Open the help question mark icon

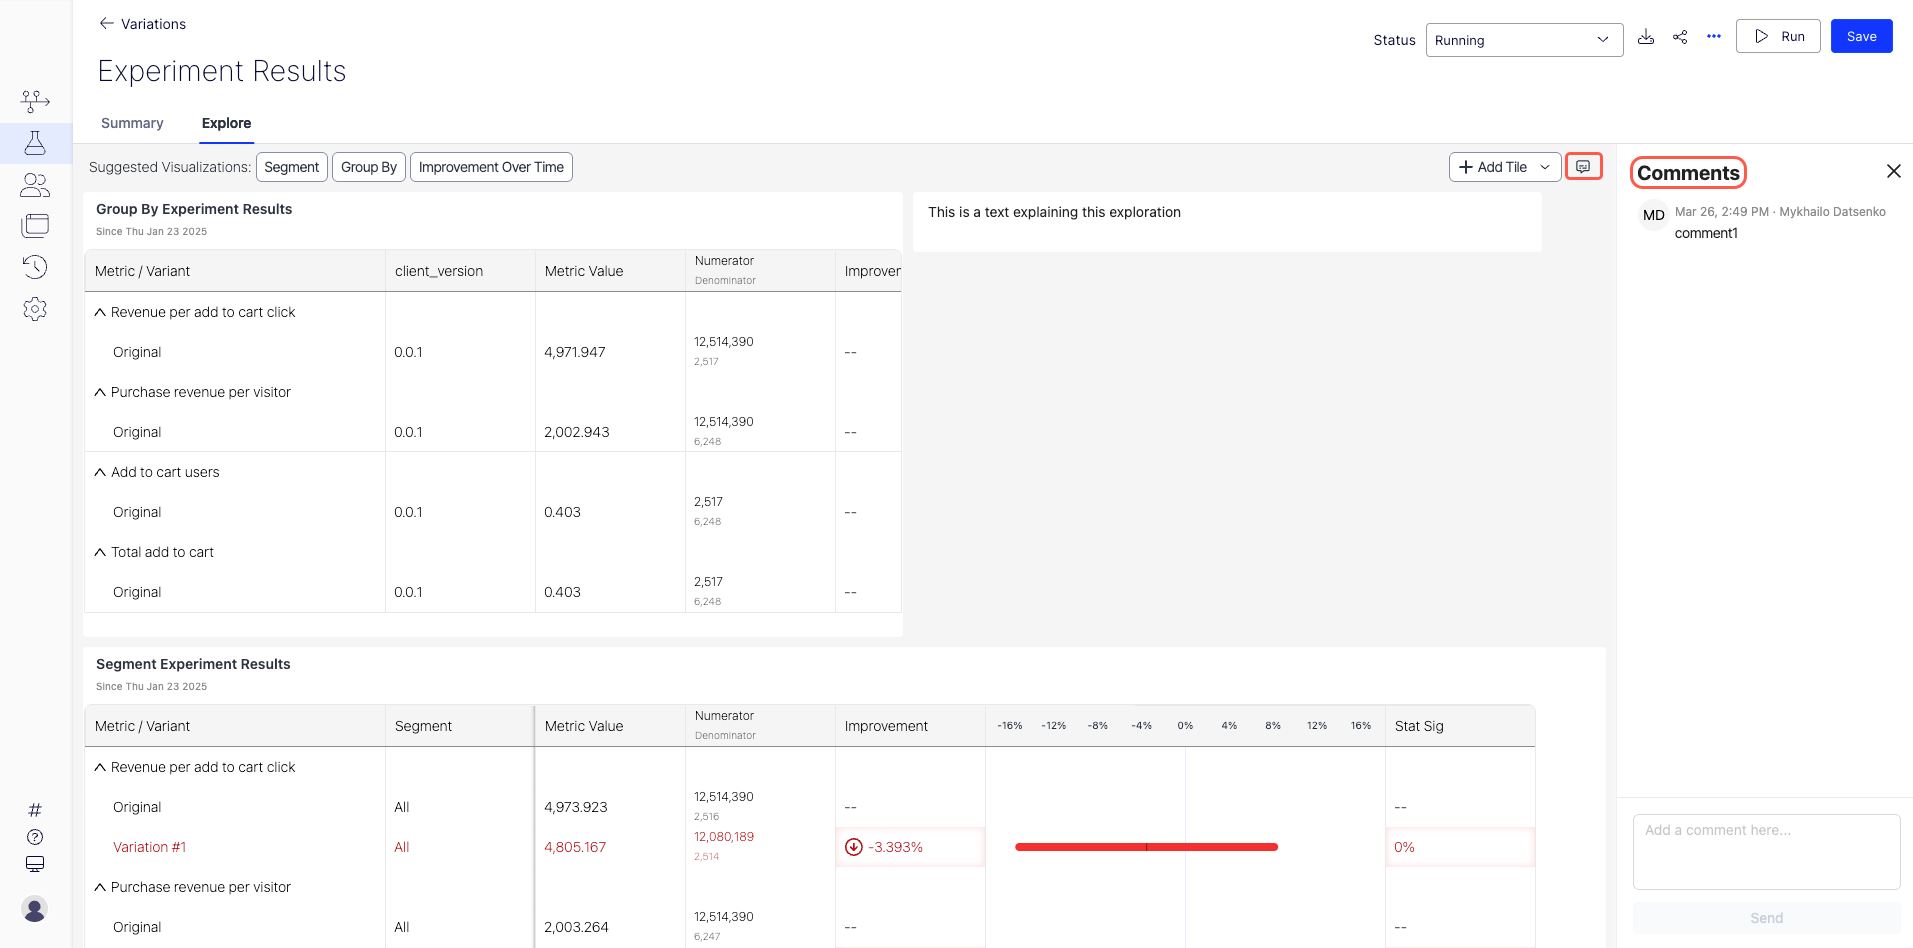(x=35, y=837)
